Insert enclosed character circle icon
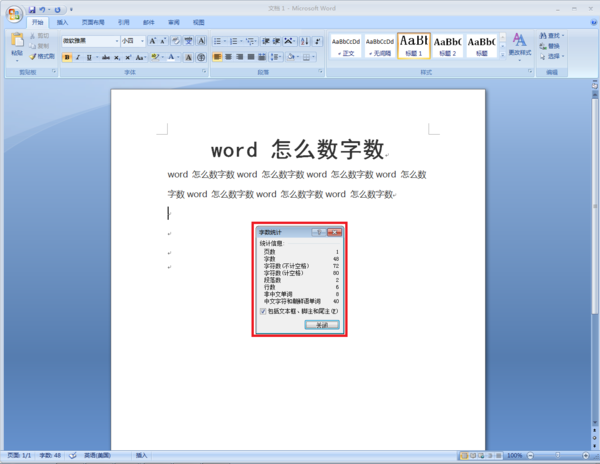600x464 pixels. click(x=201, y=57)
